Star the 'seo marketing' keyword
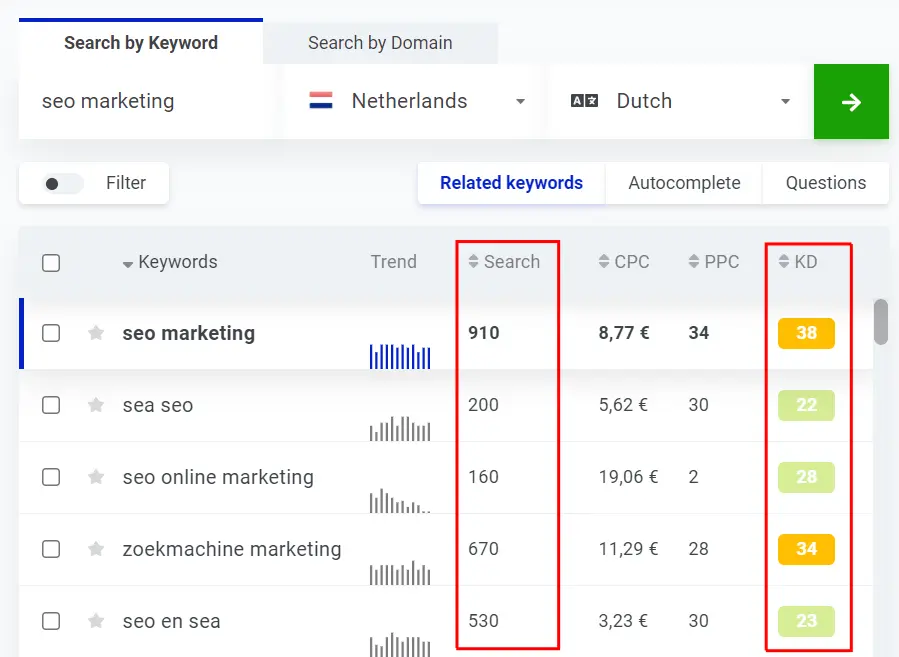 (96, 333)
